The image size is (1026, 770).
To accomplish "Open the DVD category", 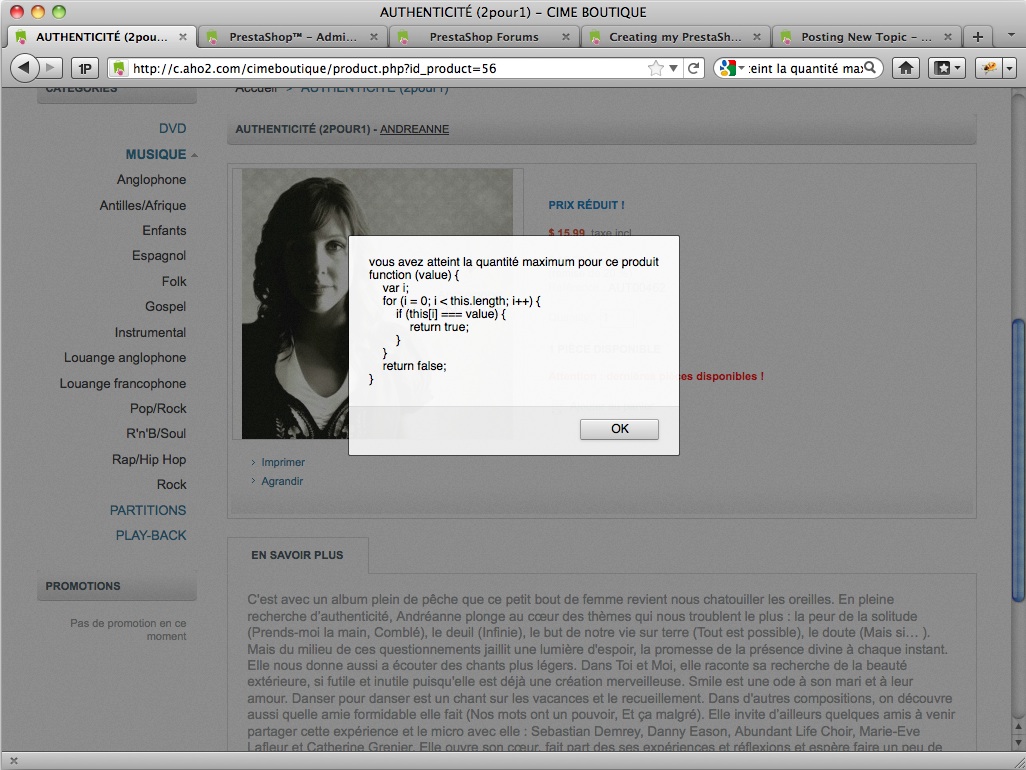I will [x=172, y=128].
